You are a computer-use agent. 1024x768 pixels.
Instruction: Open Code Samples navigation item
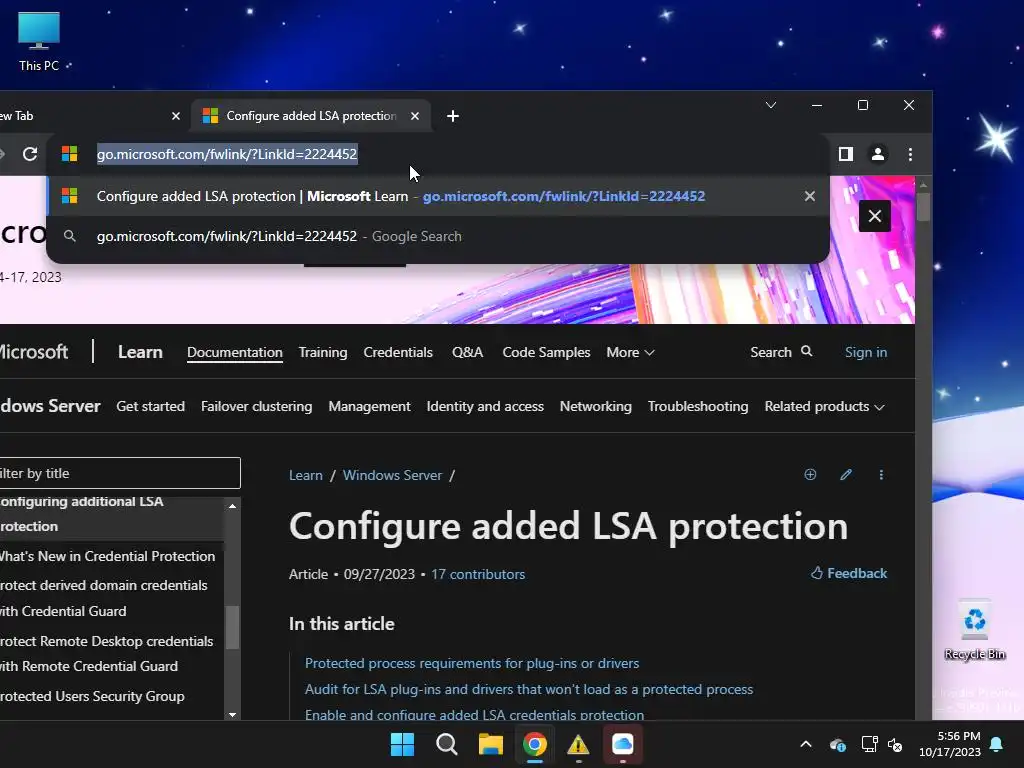(x=547, y=353)
